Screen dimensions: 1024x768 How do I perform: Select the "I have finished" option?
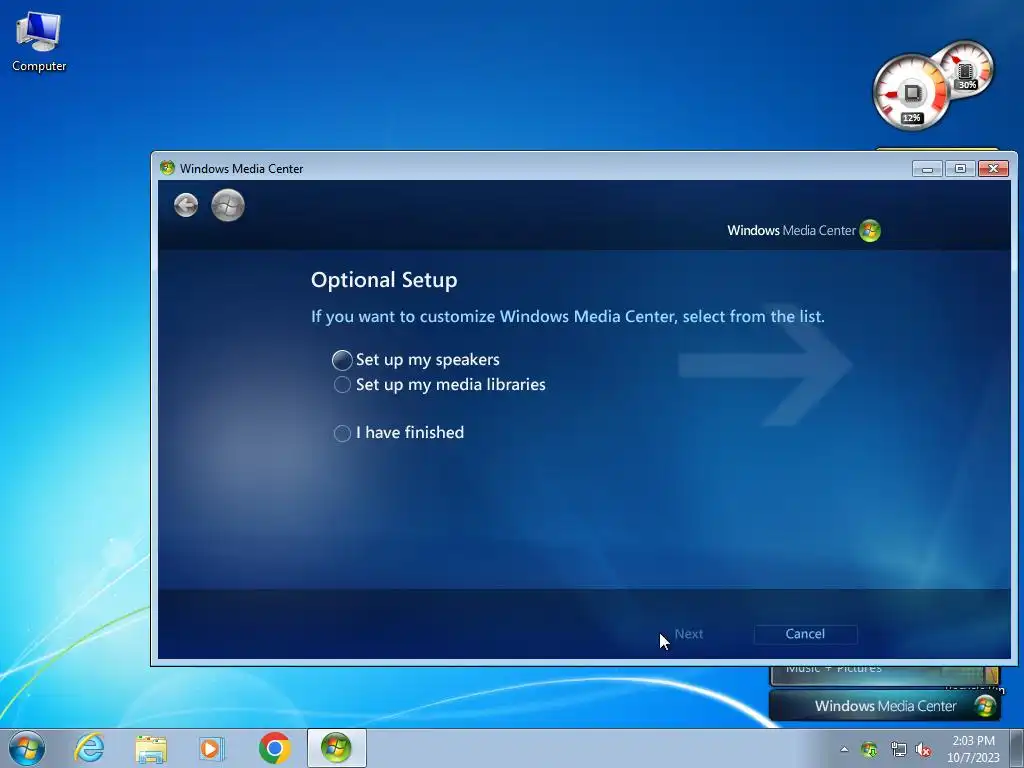(x=399, y=432)
